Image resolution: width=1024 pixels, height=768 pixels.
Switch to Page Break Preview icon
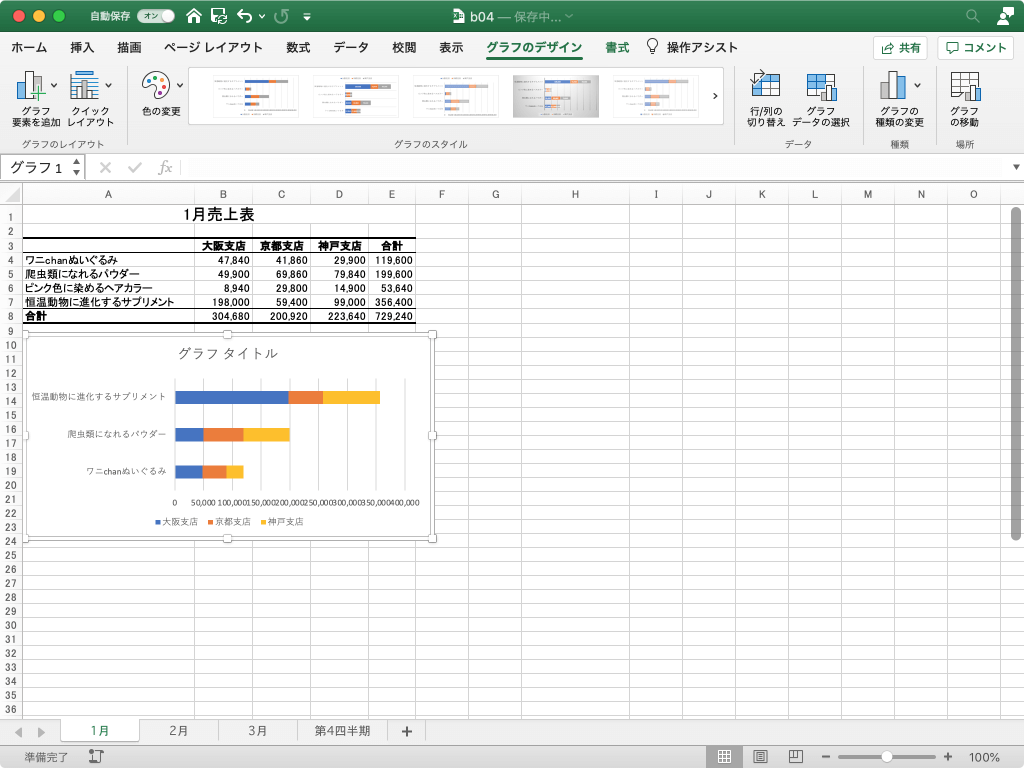coord(795,756)
